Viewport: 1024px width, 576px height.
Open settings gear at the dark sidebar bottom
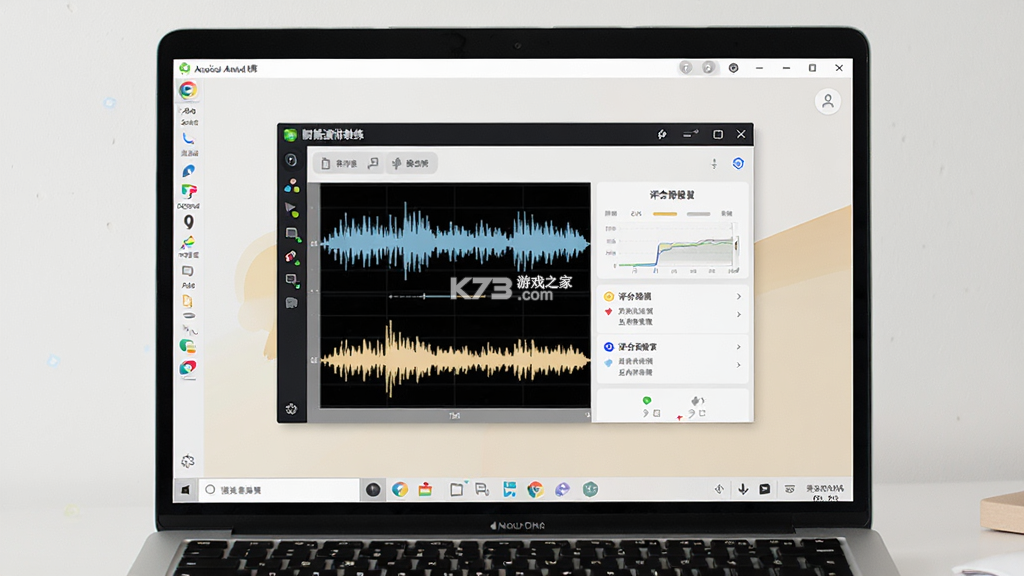pos(291,409)
